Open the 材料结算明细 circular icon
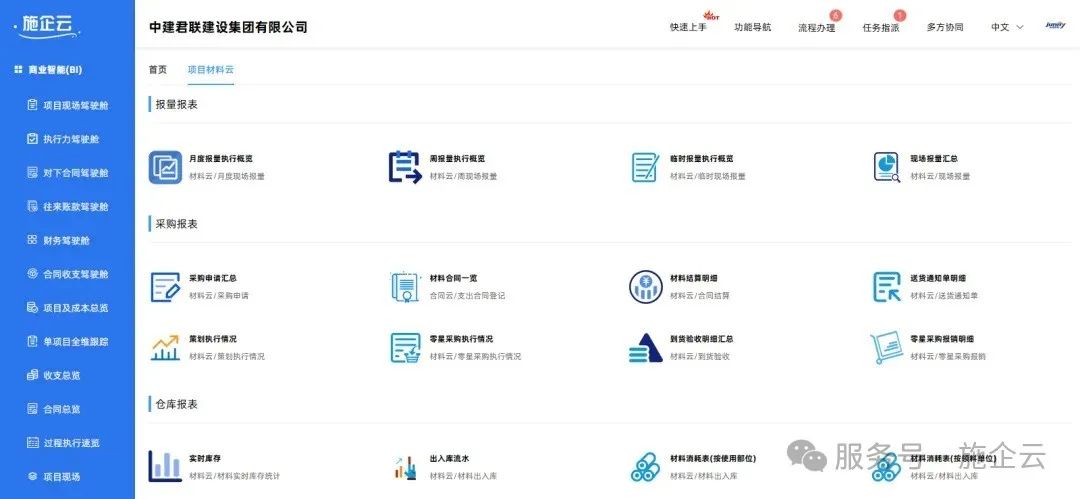 645,287
